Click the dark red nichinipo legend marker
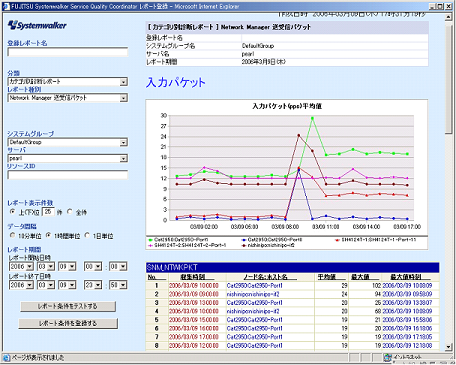The width and height of the screenshot is (456, 365). 244,245
